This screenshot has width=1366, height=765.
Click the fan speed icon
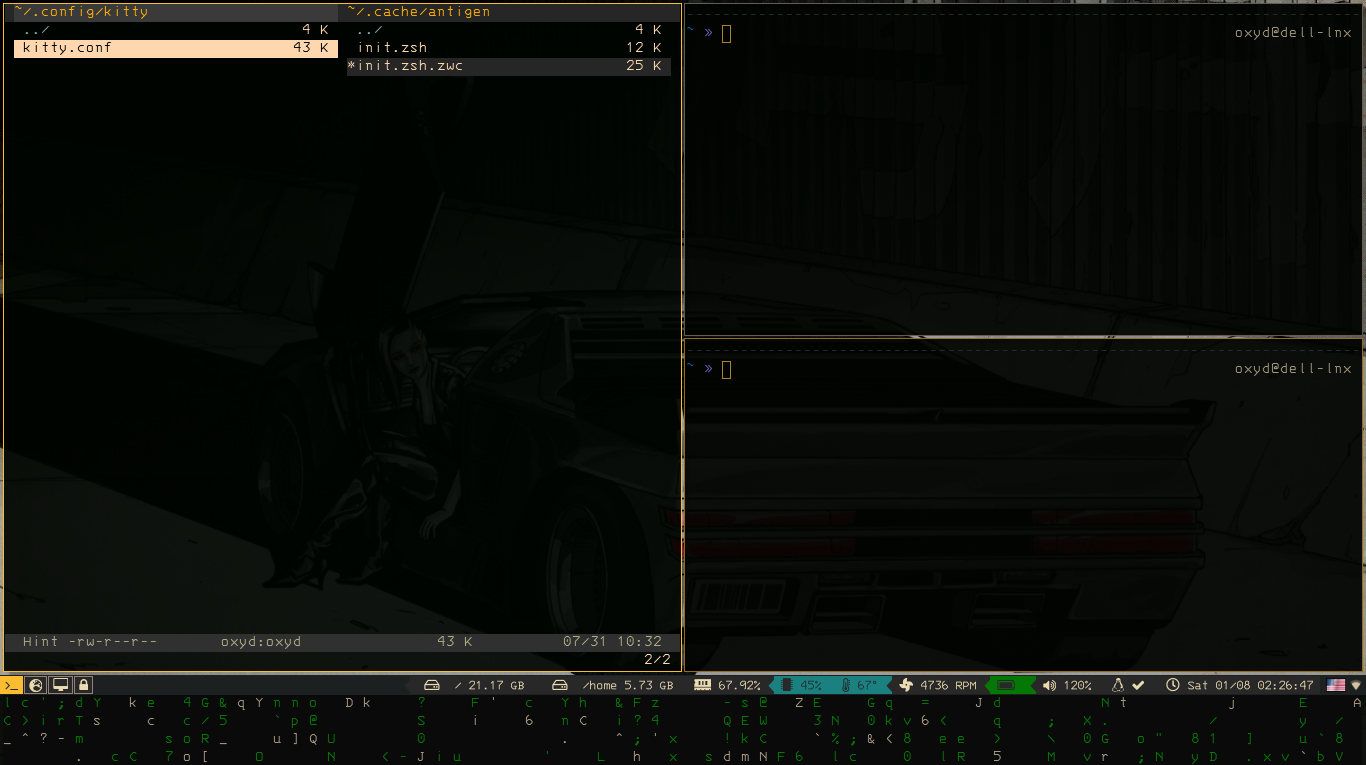tap(906, 685)
